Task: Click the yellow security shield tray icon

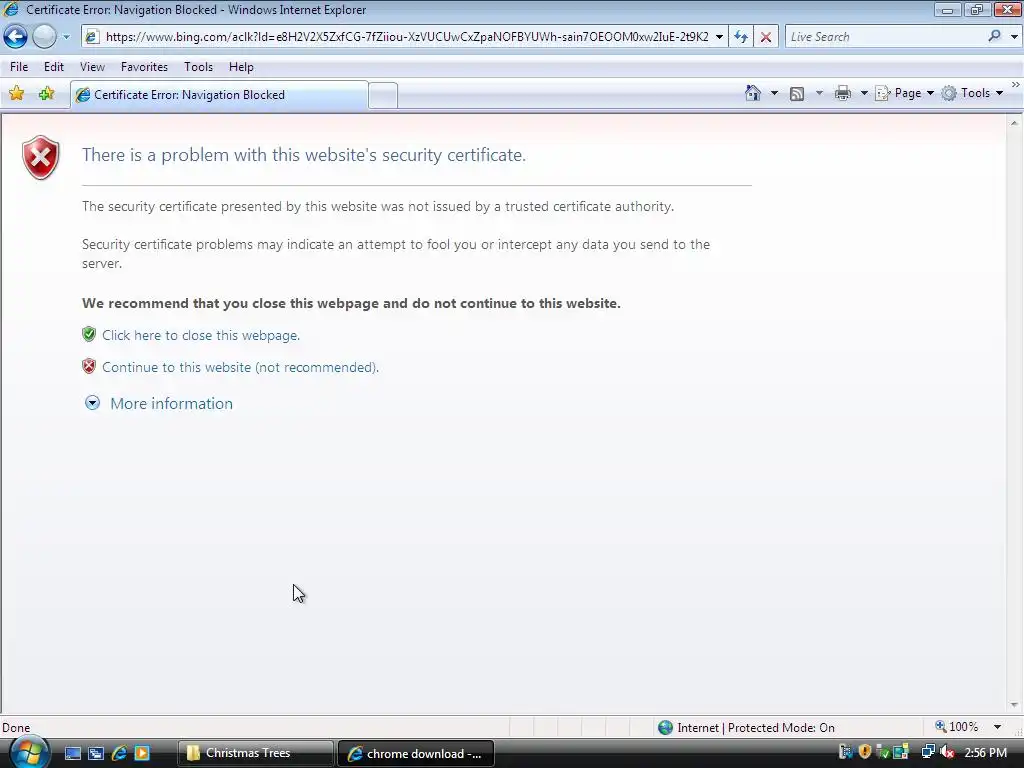Action: [865, 752]
